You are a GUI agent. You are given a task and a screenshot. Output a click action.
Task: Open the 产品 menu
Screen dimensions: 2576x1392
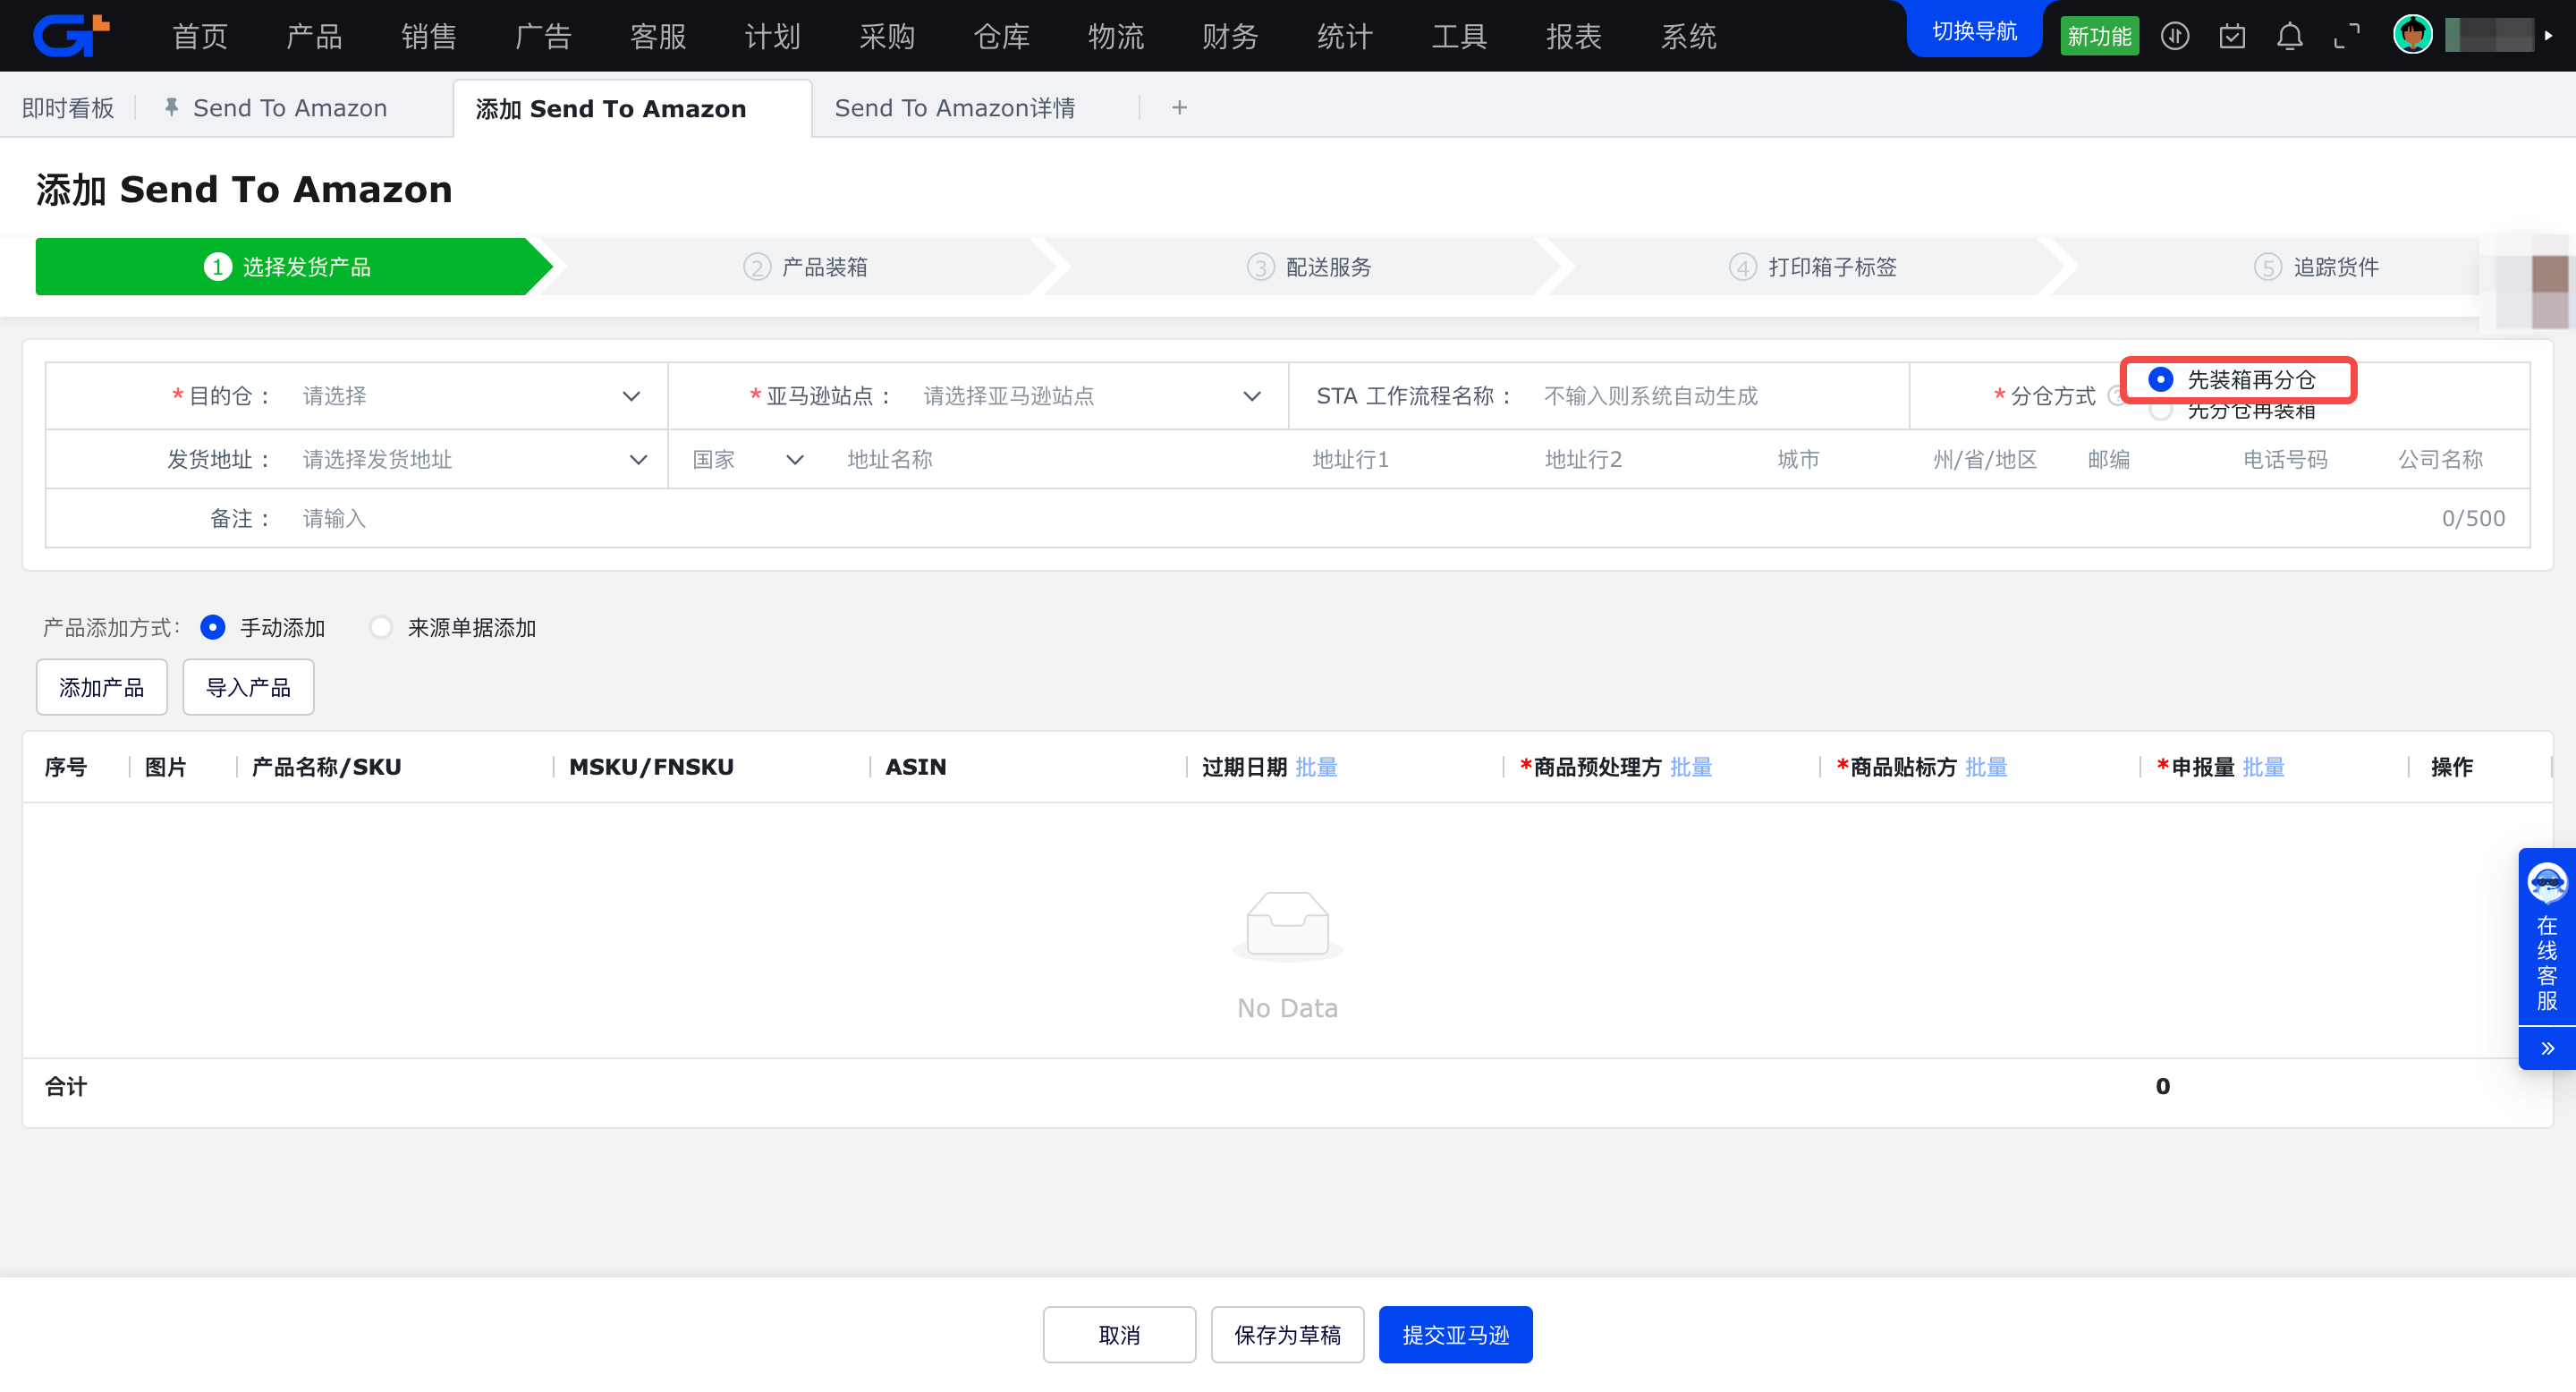pyautogui.click(x=314, y=37)
